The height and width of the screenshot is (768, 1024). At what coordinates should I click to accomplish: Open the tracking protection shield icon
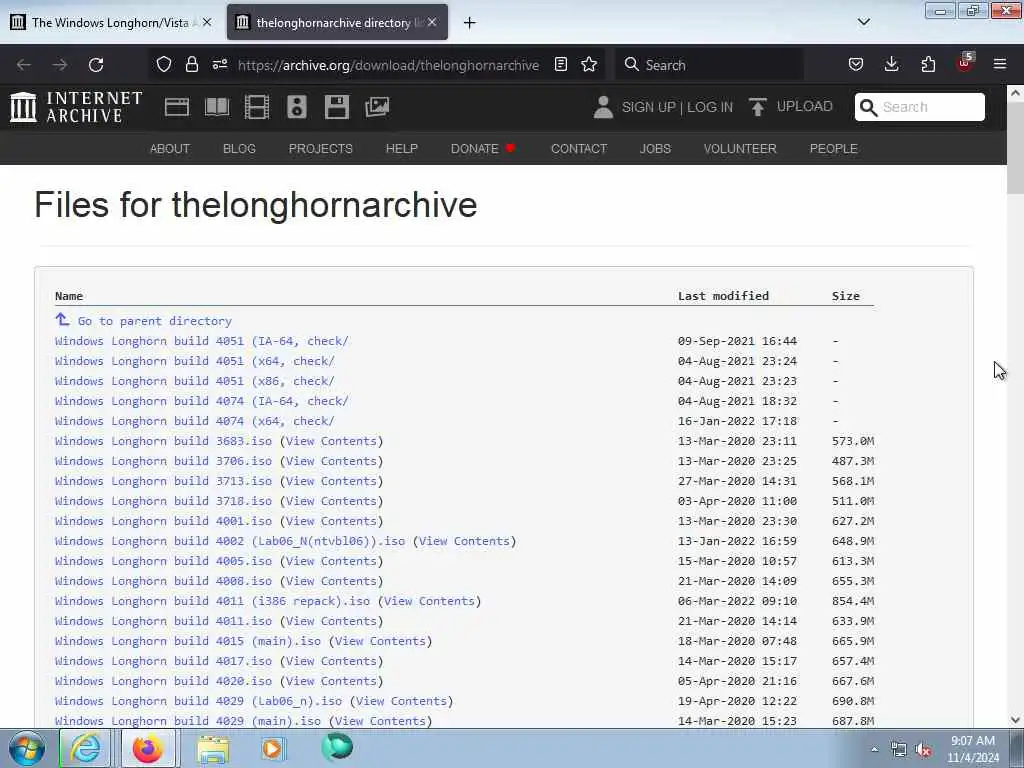(164, 64)
